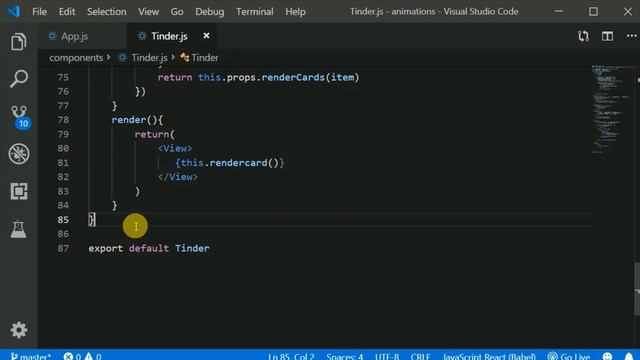The height and width of the screenshot is (360, 640).
Task: Open the File menu
Action: coord(40,11)
